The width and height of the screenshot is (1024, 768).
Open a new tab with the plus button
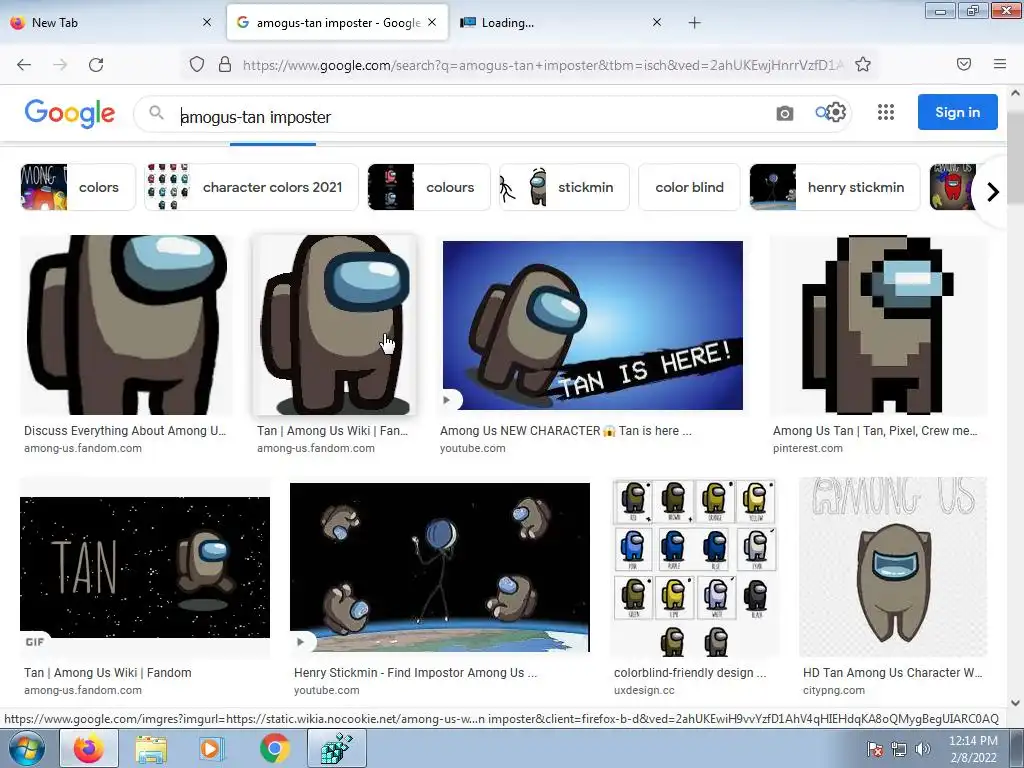tap(694, 23)
